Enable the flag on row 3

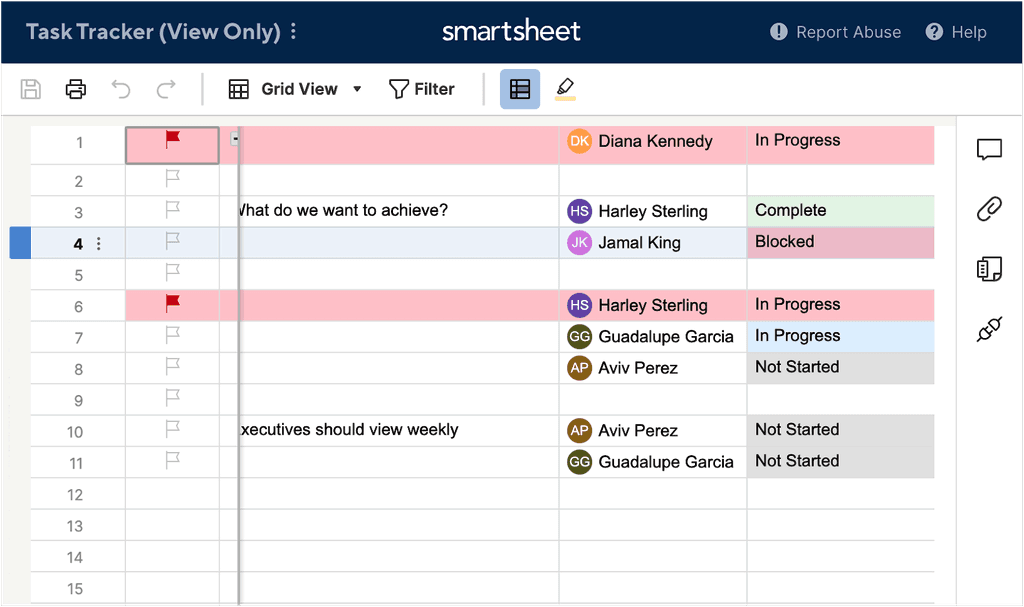click(x=170, y=211)
